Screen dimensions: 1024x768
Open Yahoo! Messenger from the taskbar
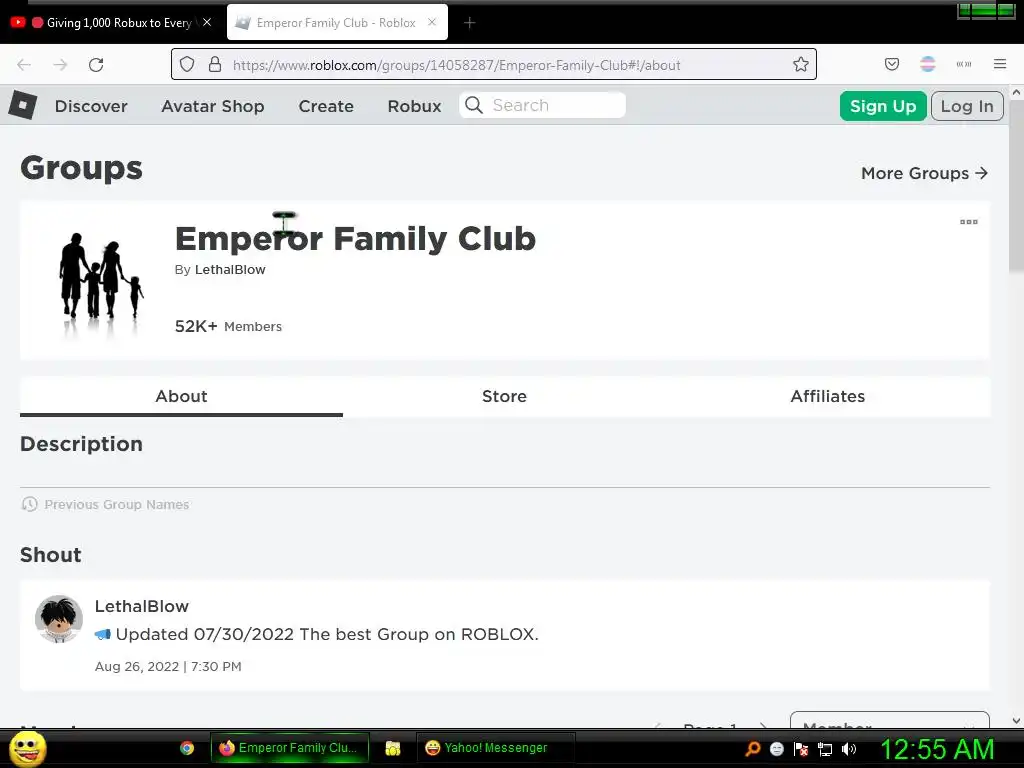495,748
